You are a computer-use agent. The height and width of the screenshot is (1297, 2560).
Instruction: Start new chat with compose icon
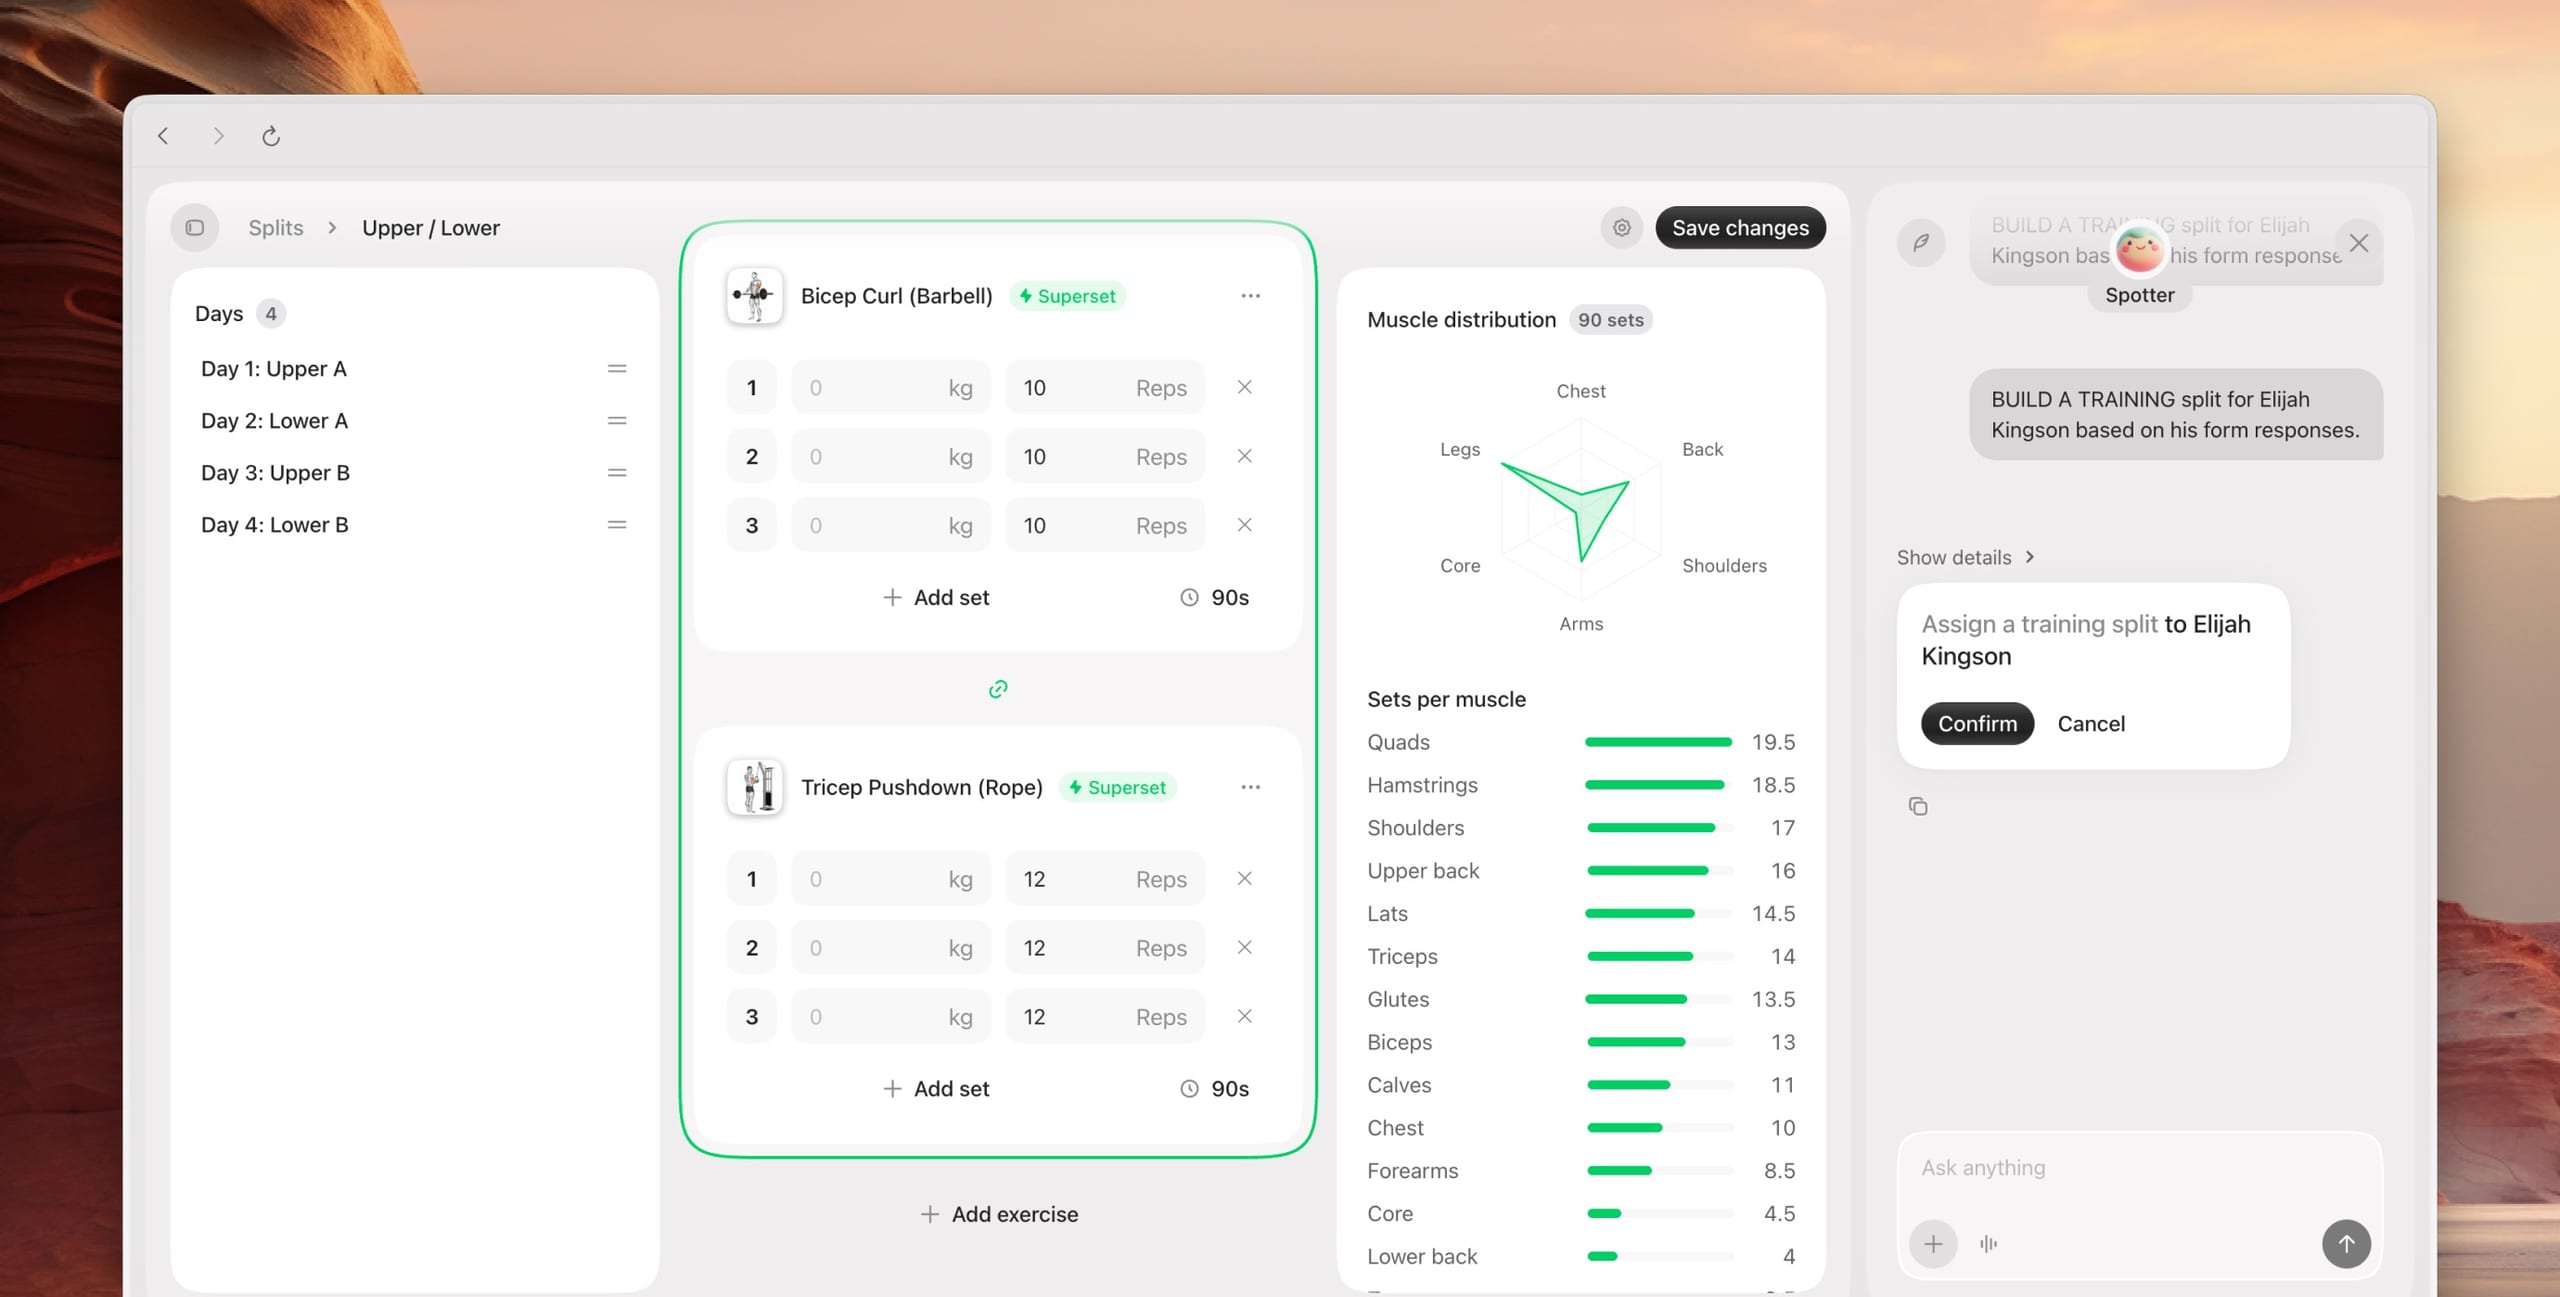[1921, 243]
